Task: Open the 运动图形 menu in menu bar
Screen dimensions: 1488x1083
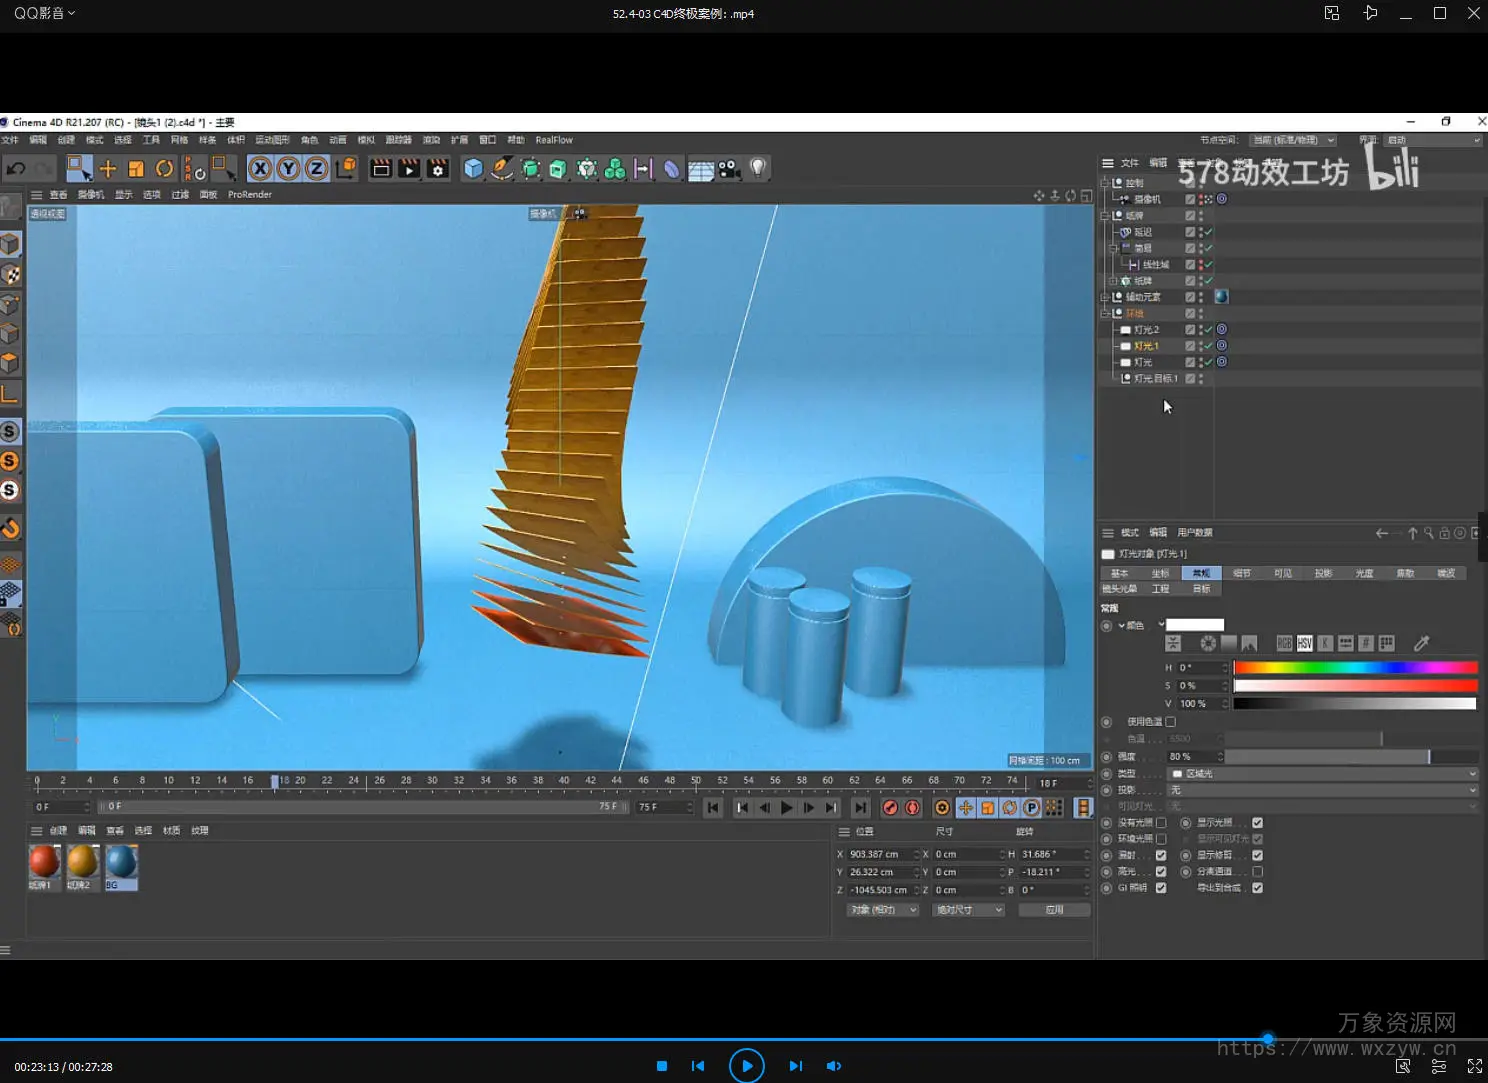Action: (272, 140)
